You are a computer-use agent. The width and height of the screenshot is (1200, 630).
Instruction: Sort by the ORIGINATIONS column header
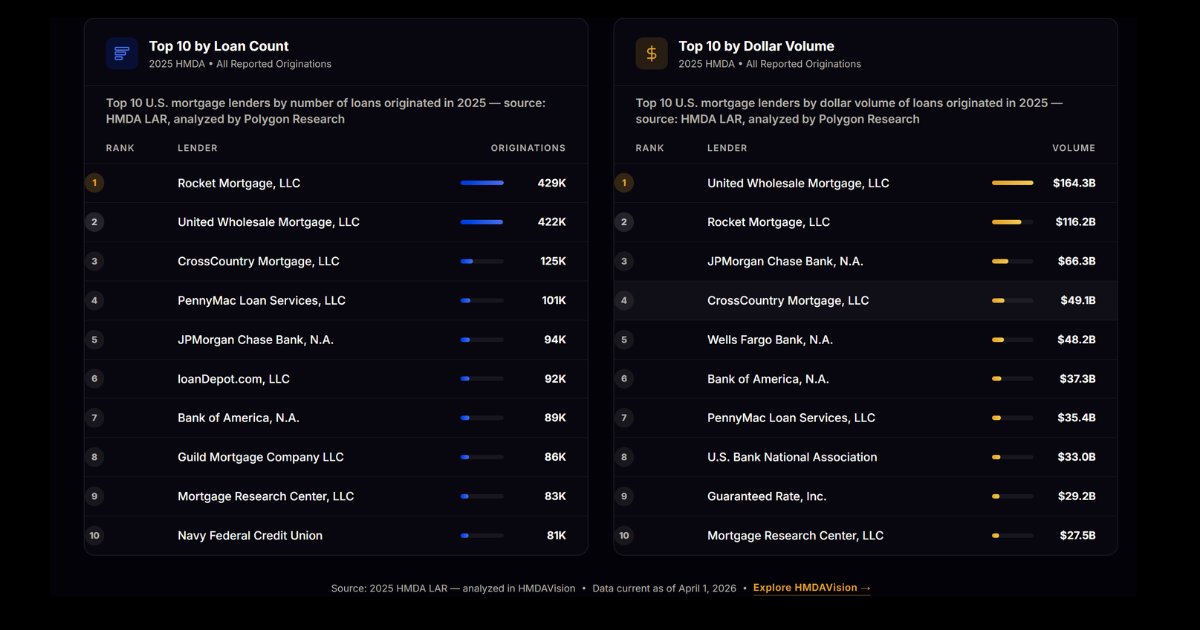(528, 147)
